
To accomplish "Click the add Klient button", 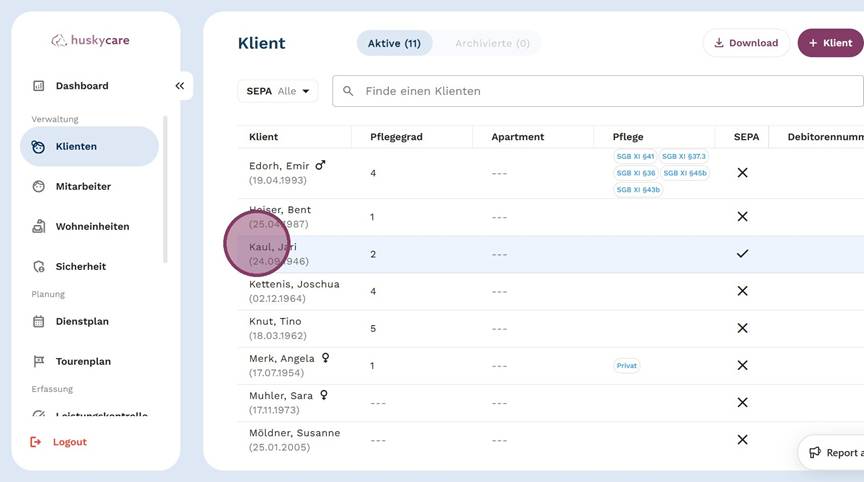I will 830,43.
